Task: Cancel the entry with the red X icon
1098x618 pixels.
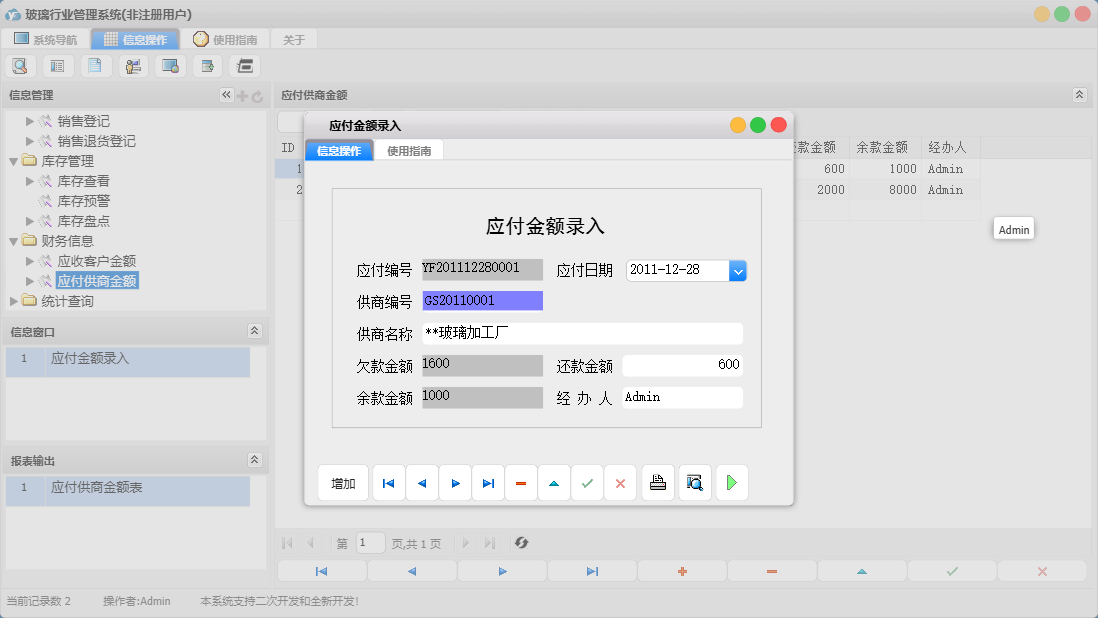Action: 620,482
